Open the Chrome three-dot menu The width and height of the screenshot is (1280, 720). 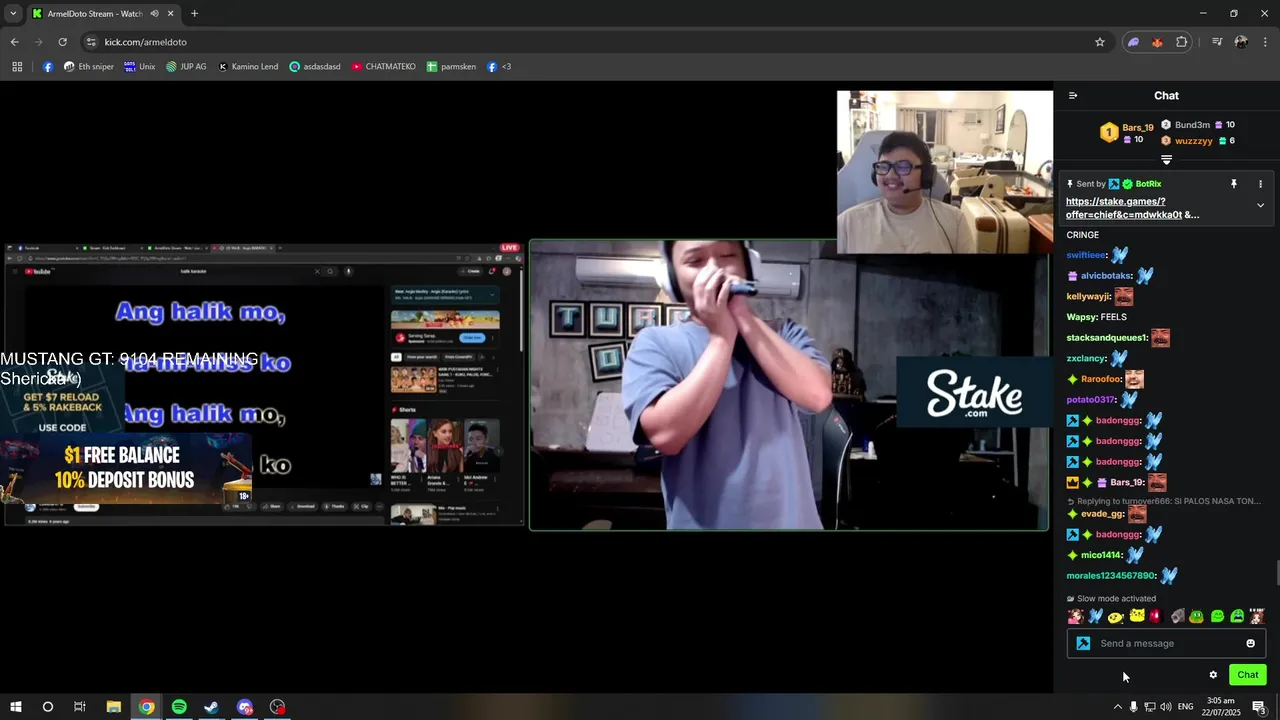point(1265,42)
